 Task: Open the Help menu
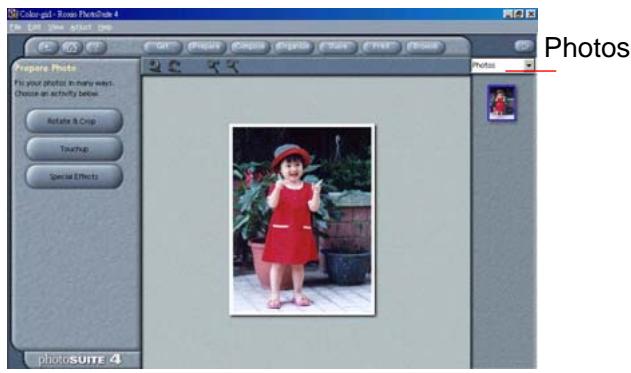(x=105, y=27)
